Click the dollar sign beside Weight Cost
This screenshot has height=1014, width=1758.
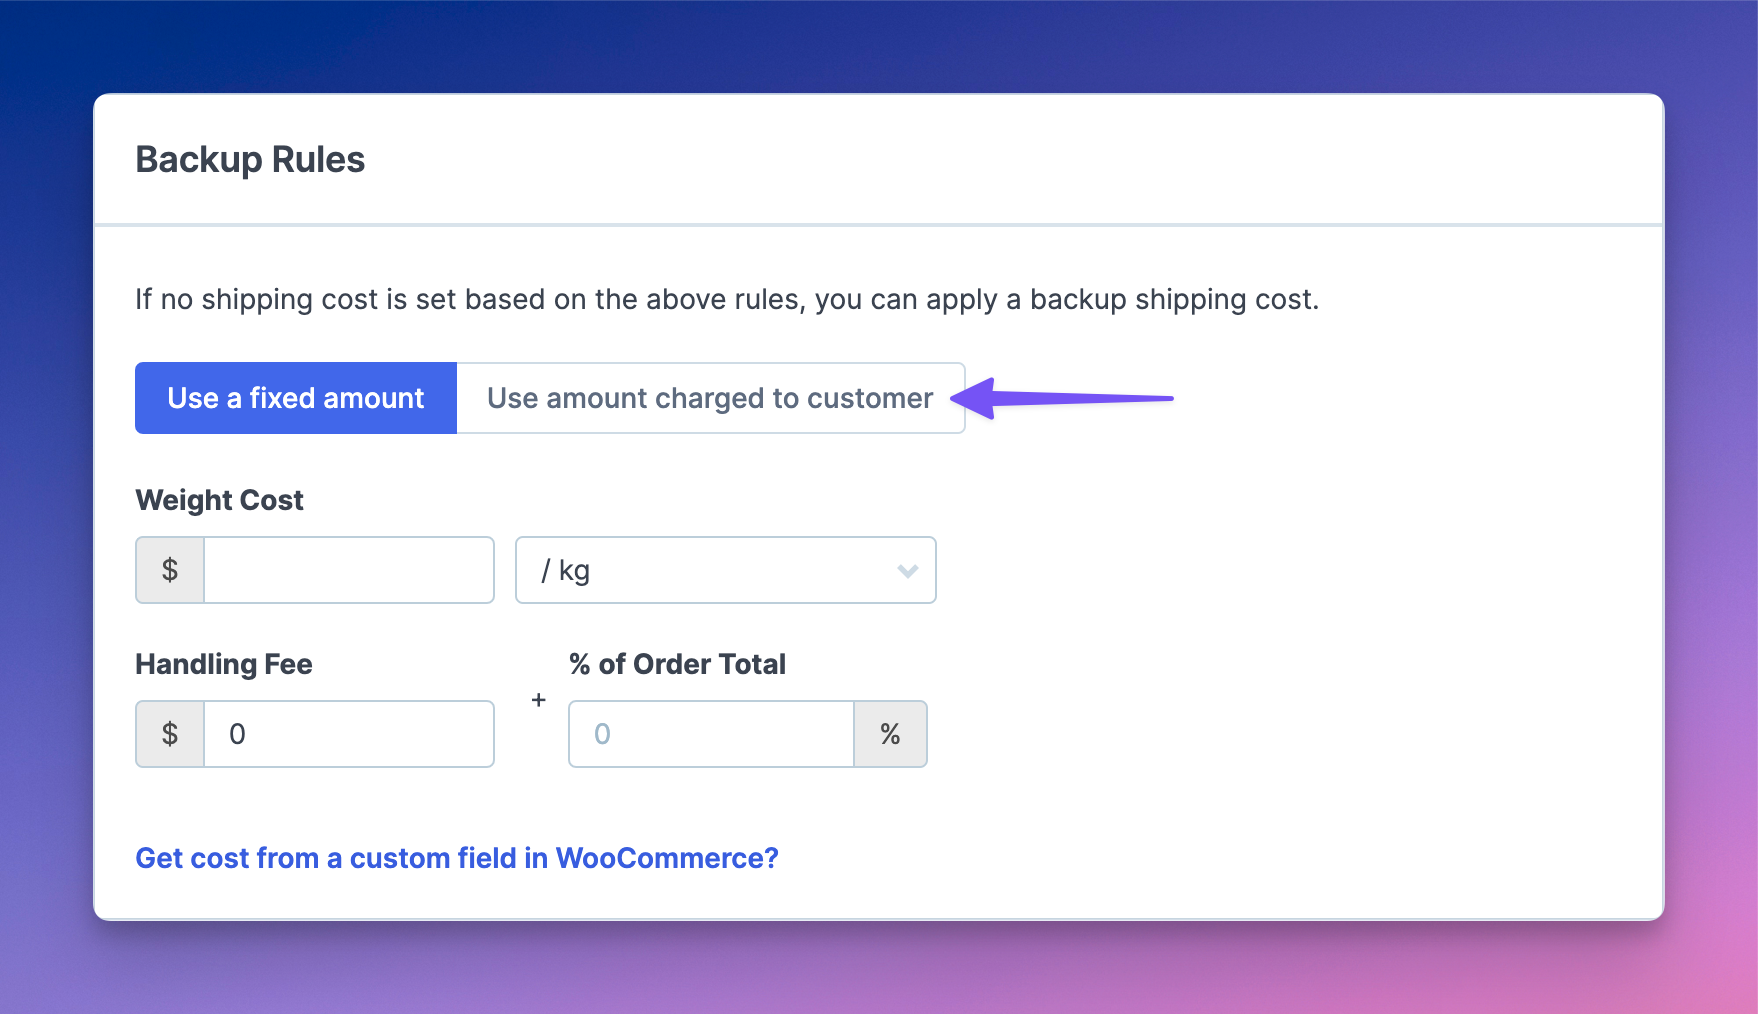pos(170,570)
